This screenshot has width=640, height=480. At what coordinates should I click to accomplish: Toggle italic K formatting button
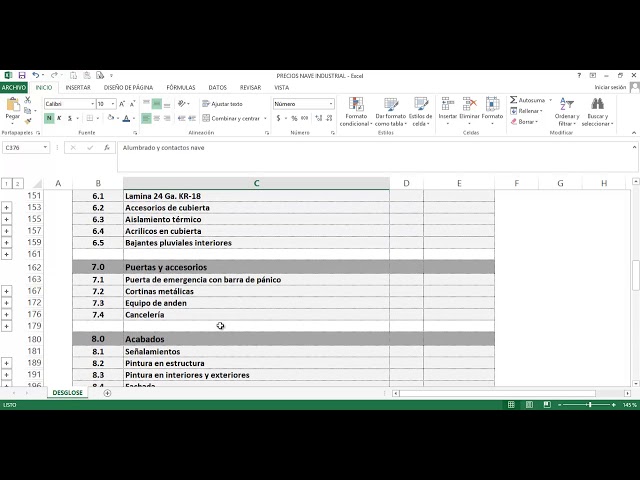click(x=59, y=118)
